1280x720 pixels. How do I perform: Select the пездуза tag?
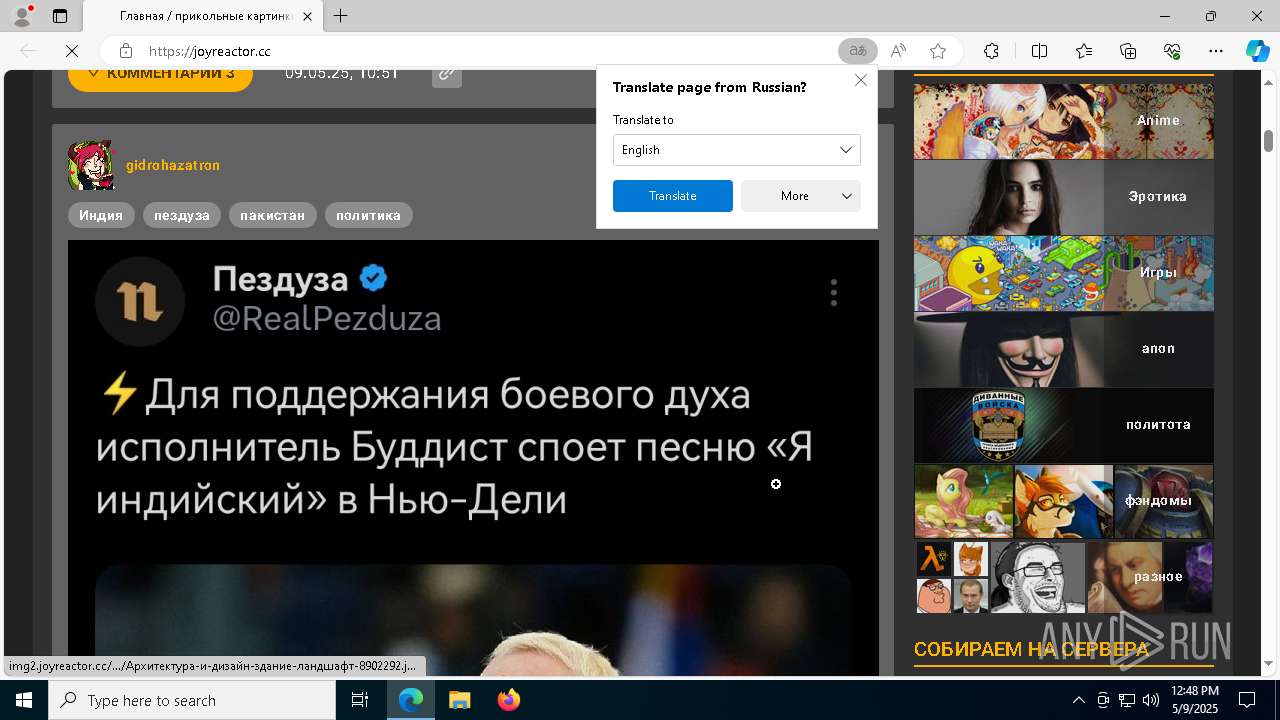pos(181,215)
